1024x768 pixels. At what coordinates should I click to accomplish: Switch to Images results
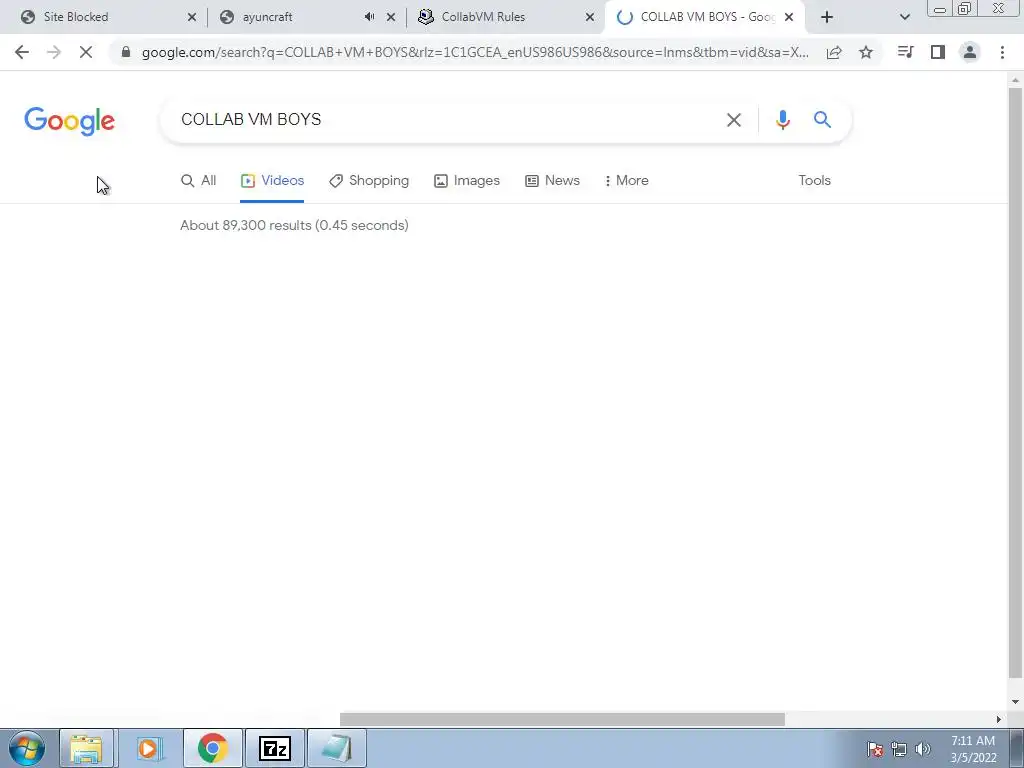coord(467,180)
